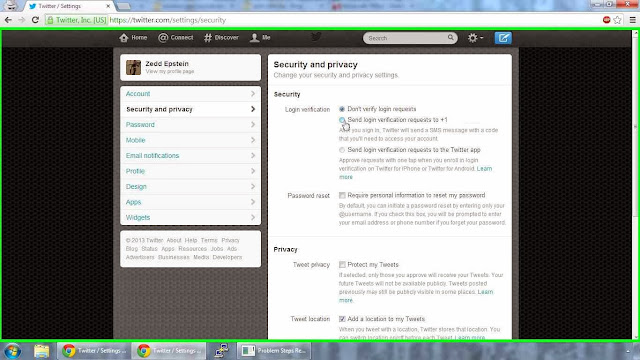Screen dimensions: 640x360
Task: Close the Twitter / Settings tab
Action: tap(108, 6)
